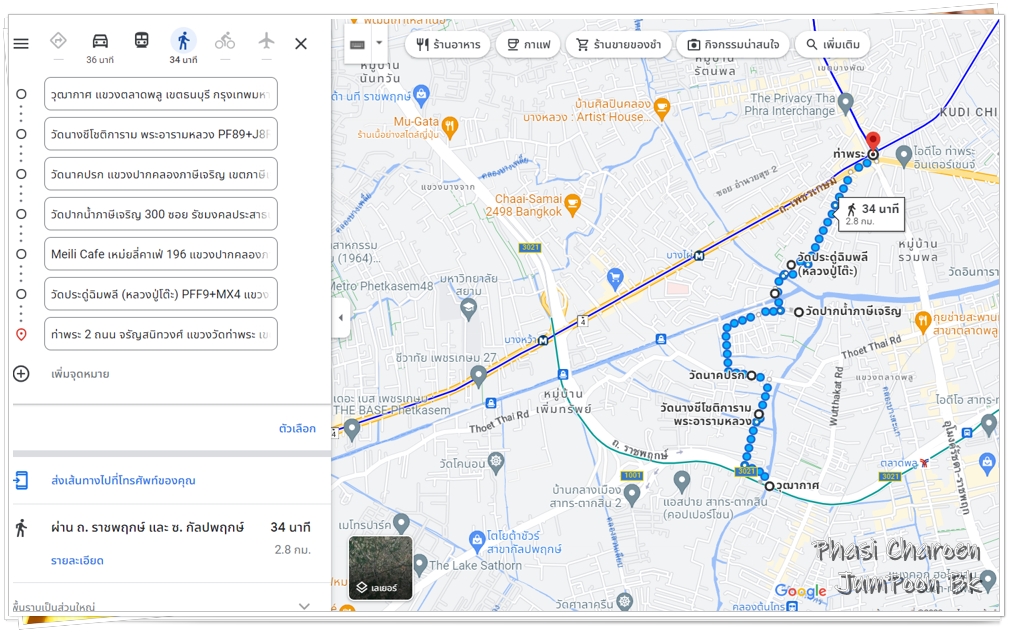This screenshot has width=1016, height=632.
Task: Edit the วัดประดู่ฉิมพลี waypoint field
Action: coord(161,294)
